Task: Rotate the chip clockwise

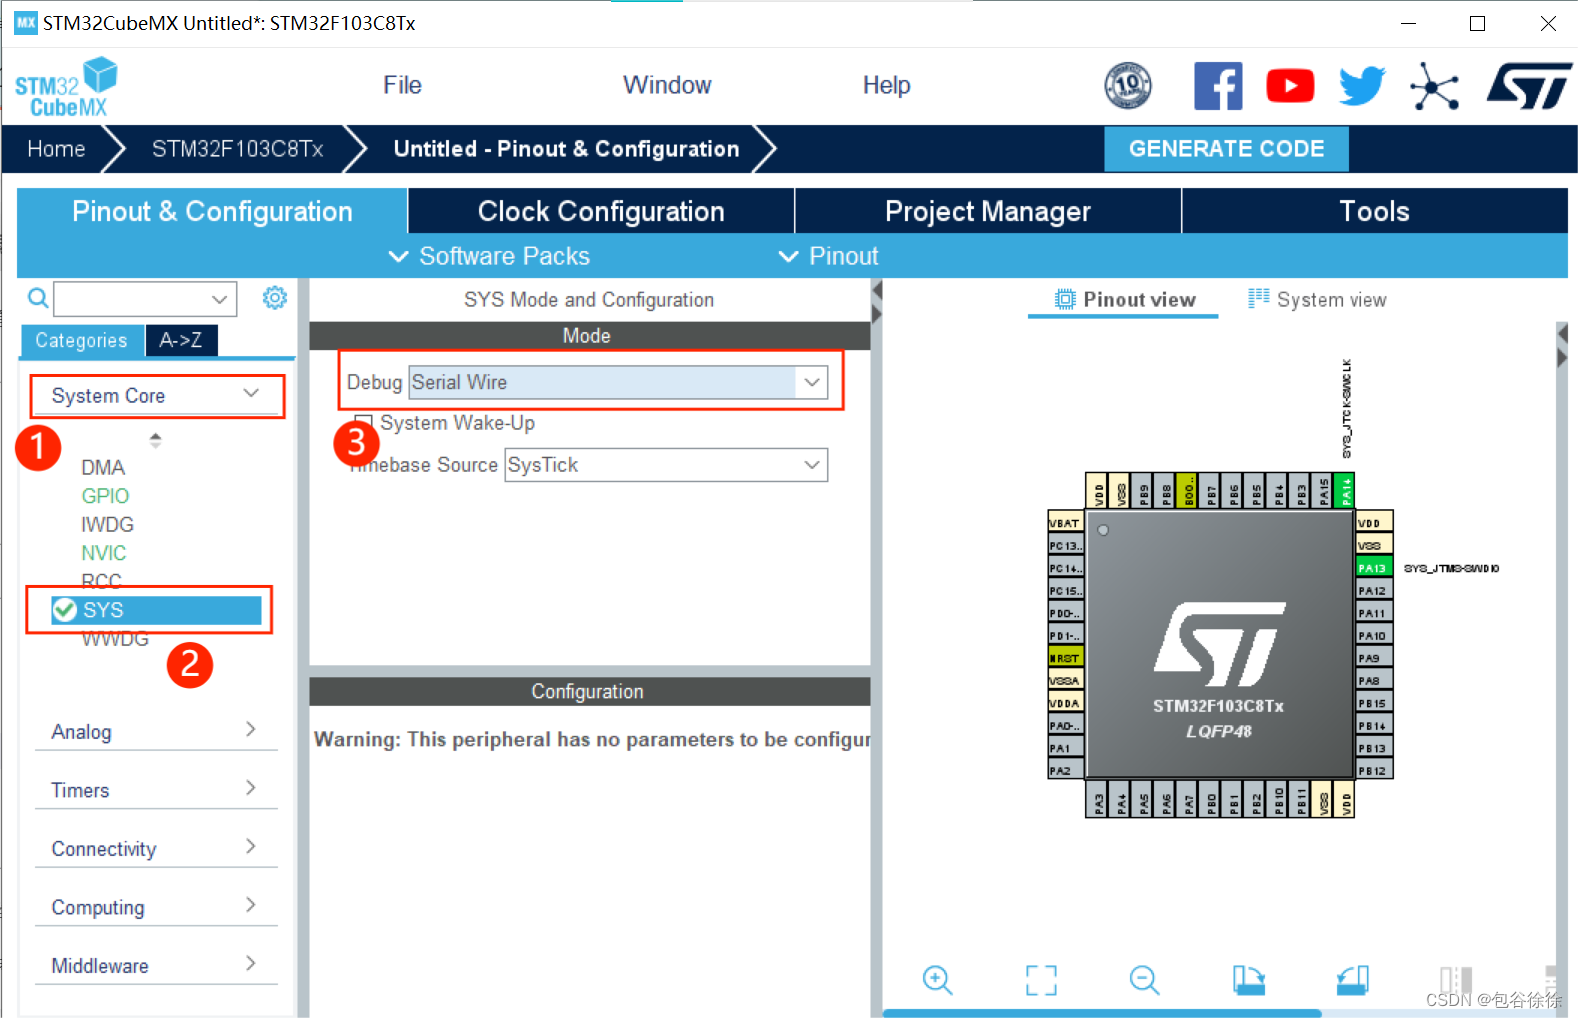Action: (1248, 980)
